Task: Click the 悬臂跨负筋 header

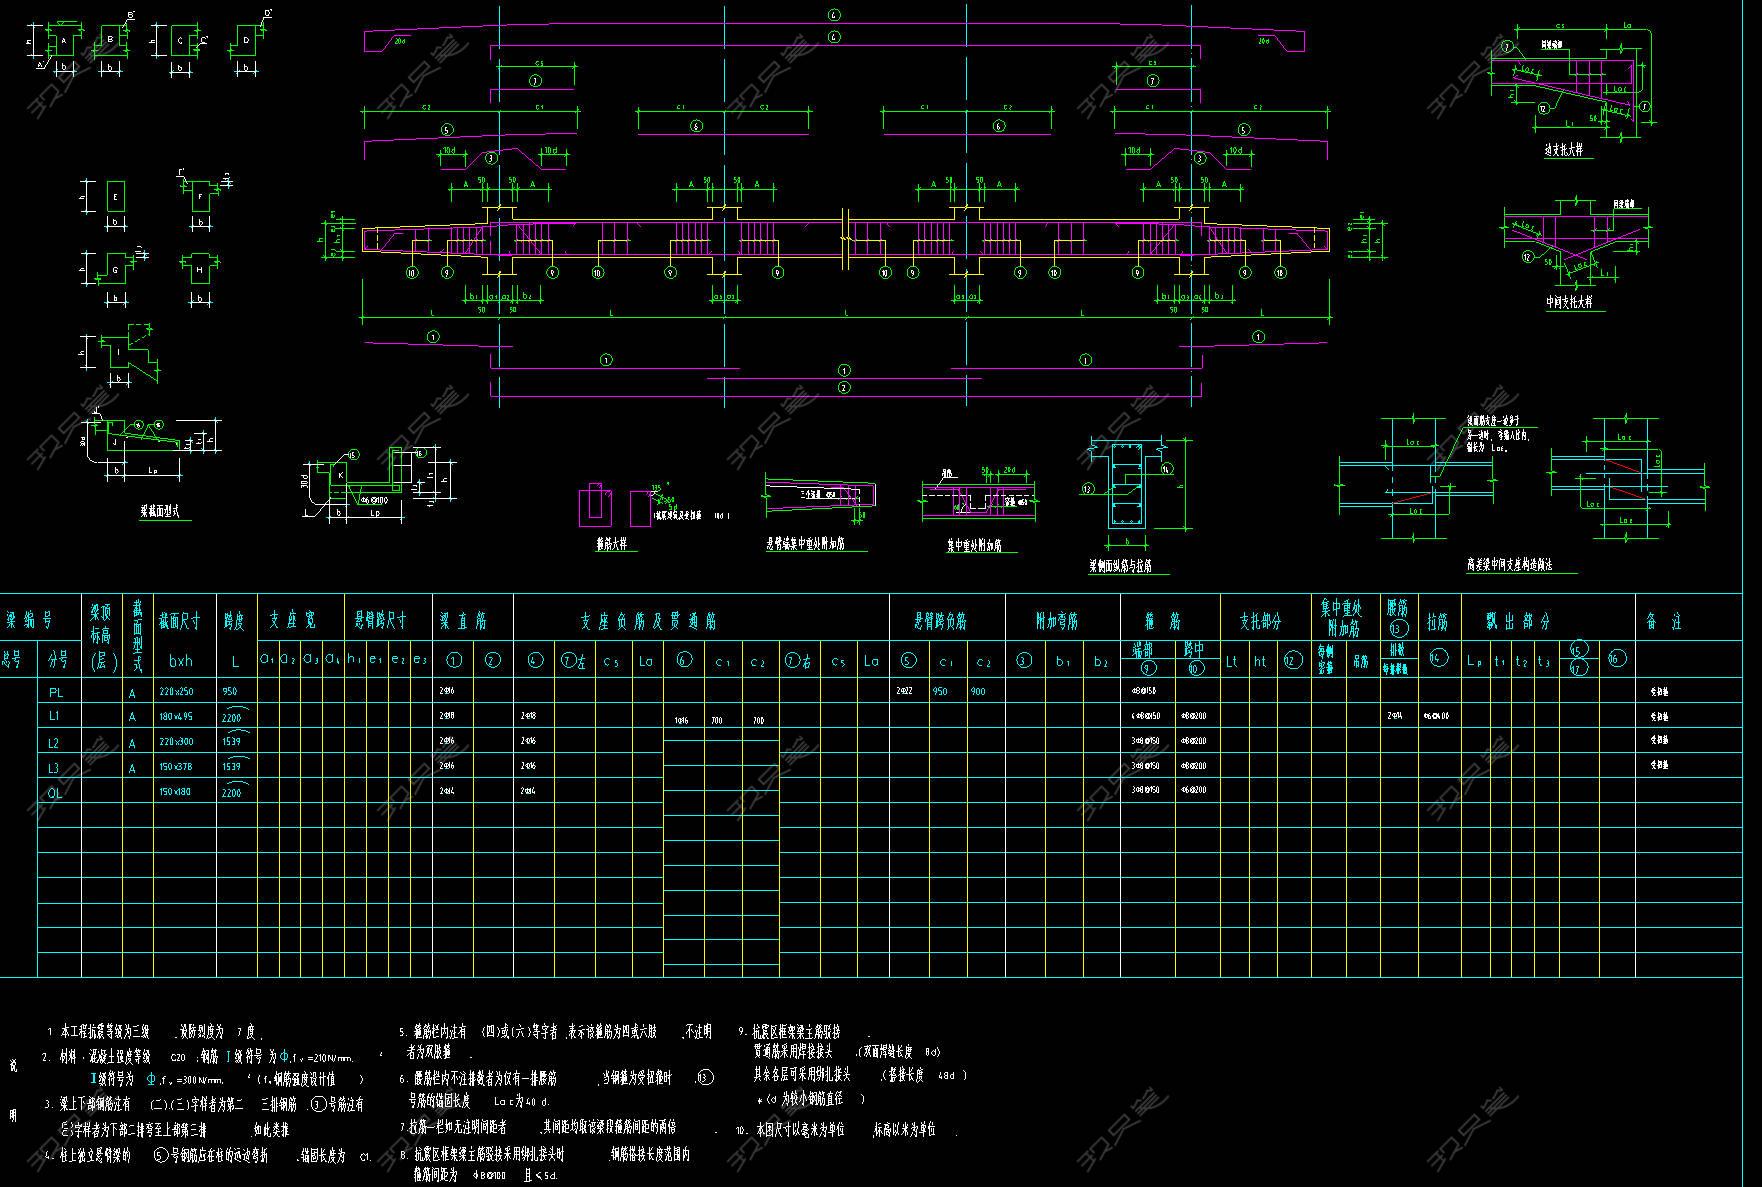Action: pyautogui.click(x=940, y=622)
